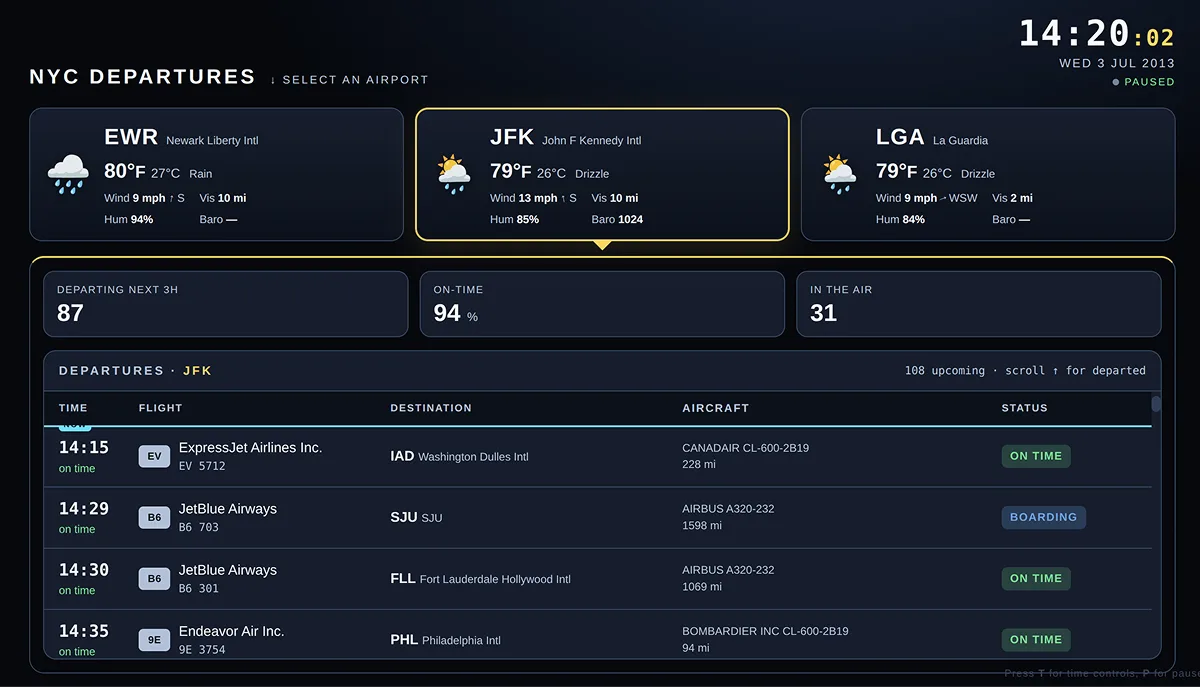Click the DESTINATION column header
The width and height of the screenshot is (1200, 687).
pos(431,408)
